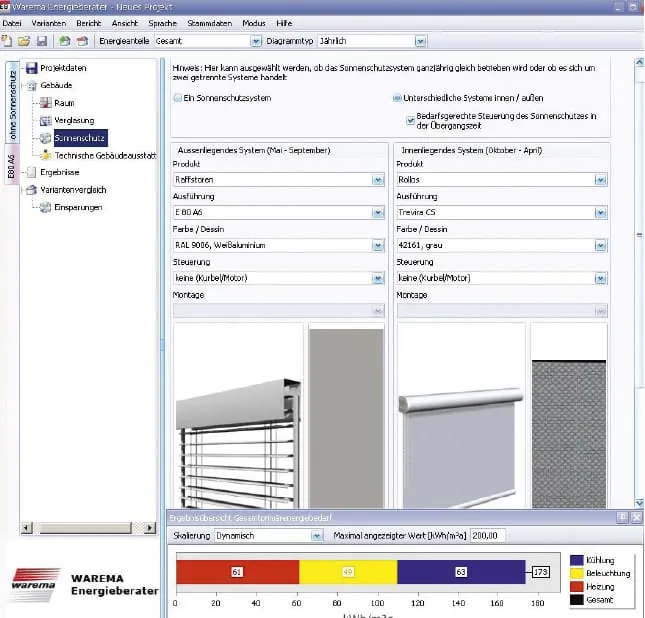Screen dimensions: 645x618
Task: Open Technische Gebäudeausstattung tree node
Action: 105,155
